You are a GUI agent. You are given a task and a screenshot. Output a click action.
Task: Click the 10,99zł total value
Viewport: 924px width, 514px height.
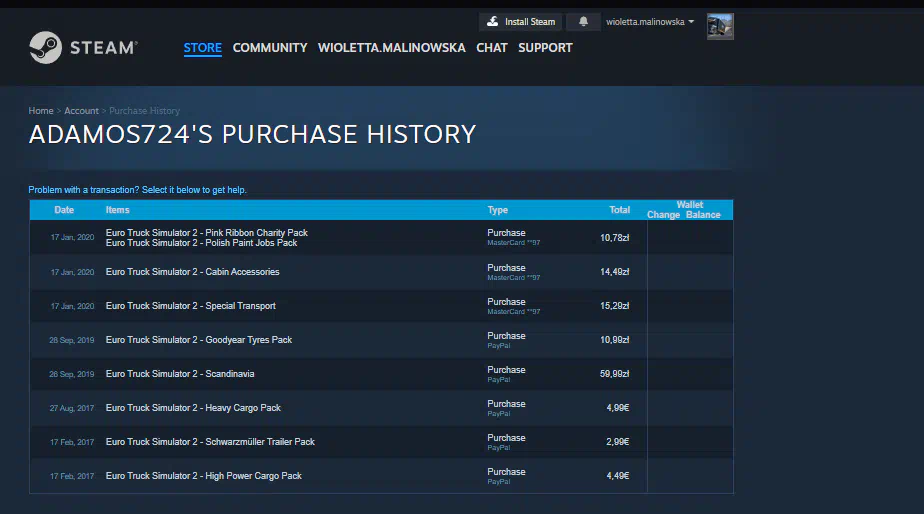615,340
